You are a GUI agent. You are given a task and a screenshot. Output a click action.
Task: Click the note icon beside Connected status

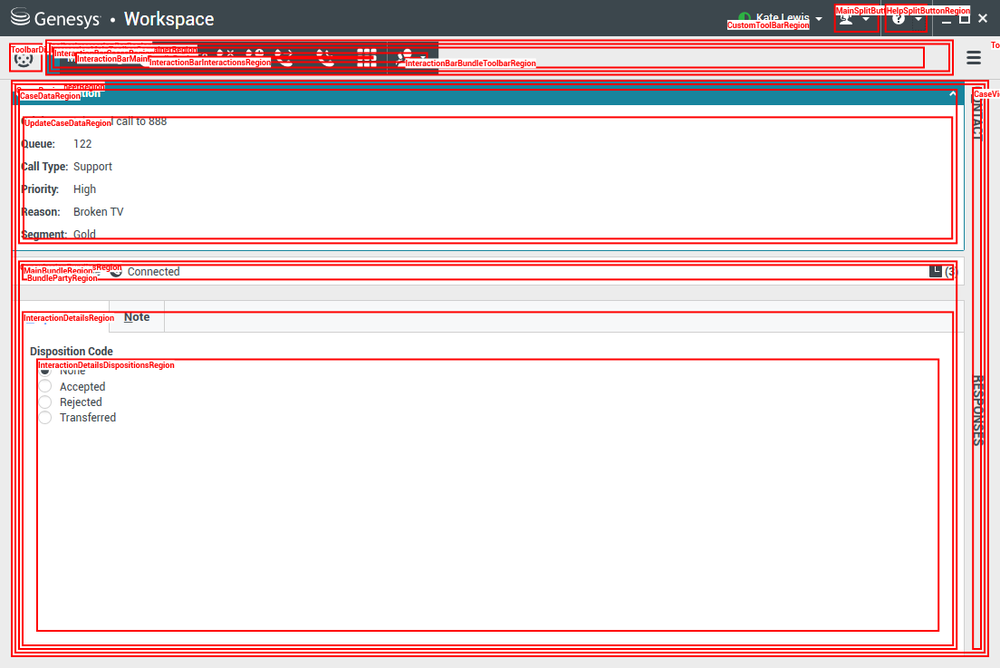[x=935, y=271]
